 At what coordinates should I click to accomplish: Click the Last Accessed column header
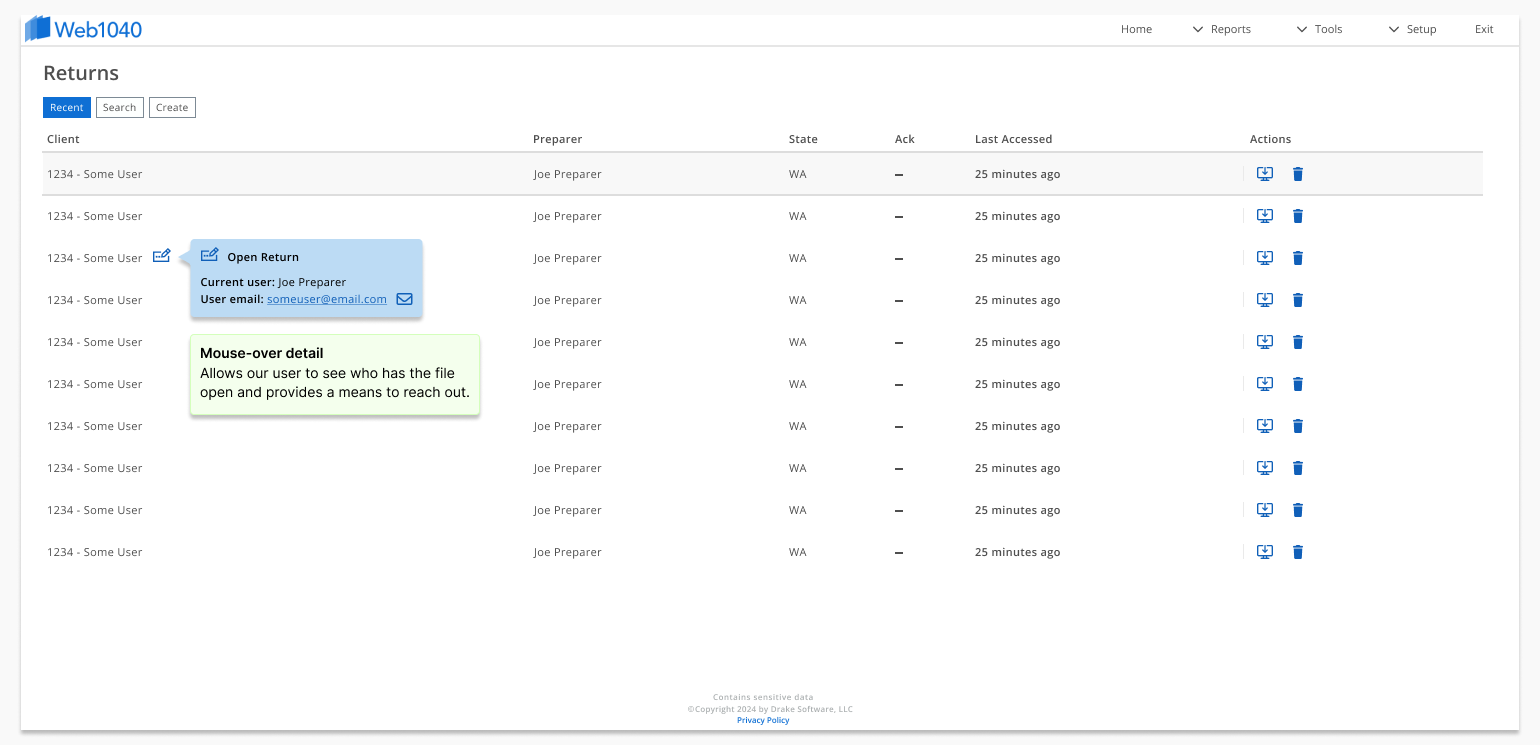1013,139
